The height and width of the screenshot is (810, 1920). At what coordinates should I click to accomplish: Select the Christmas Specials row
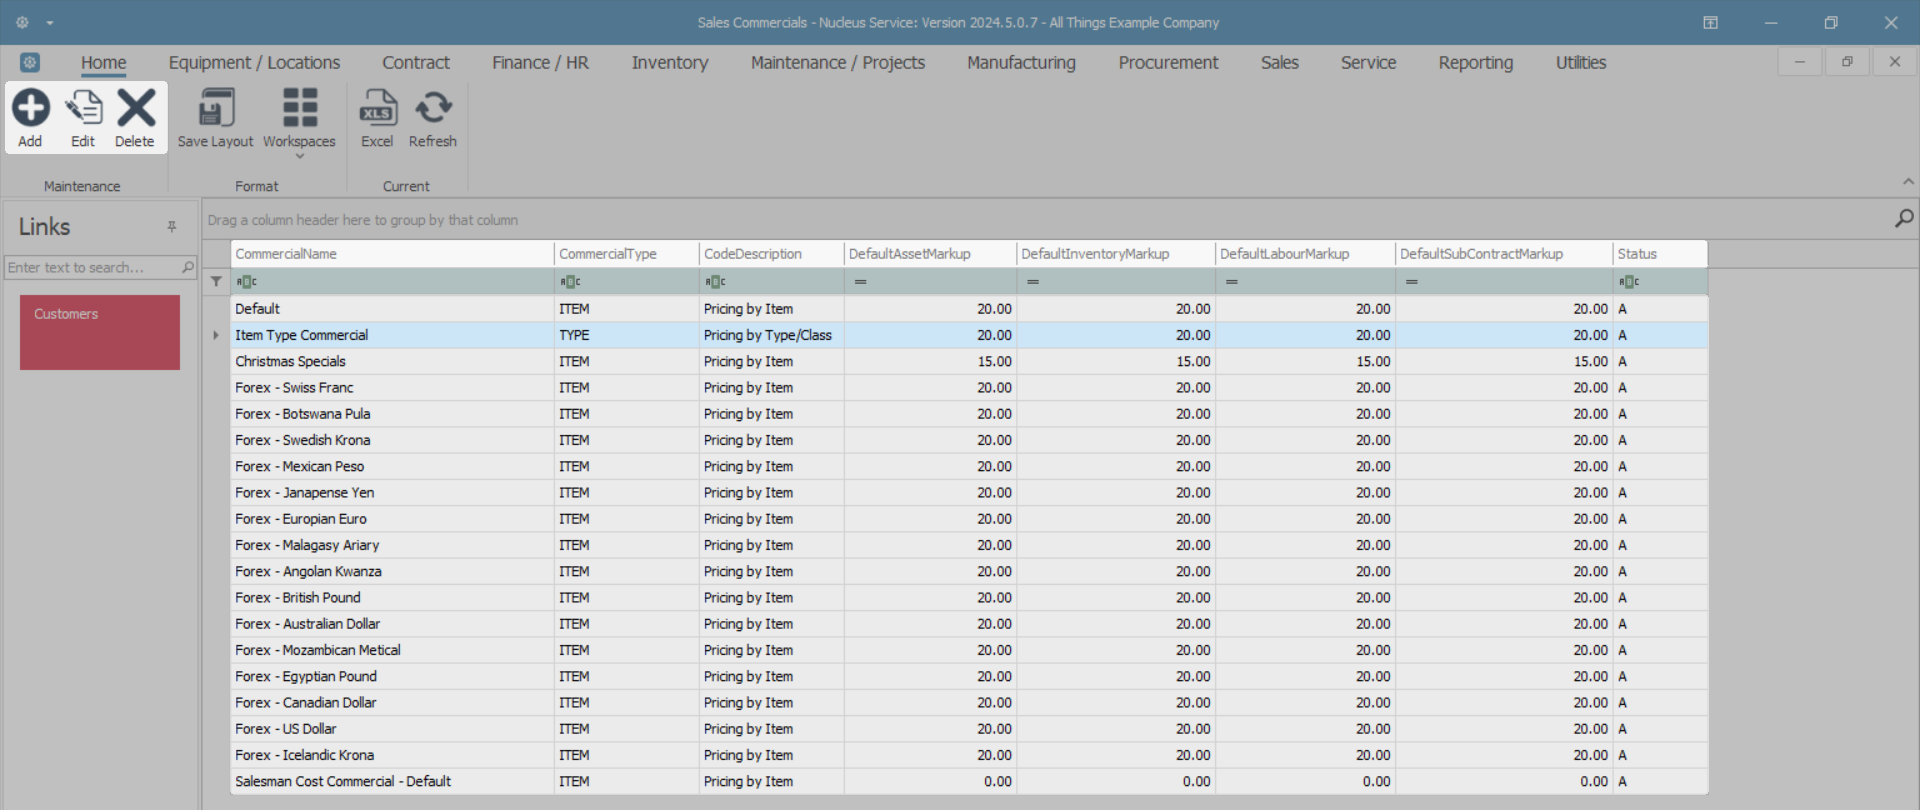click(x=969, y=361)
